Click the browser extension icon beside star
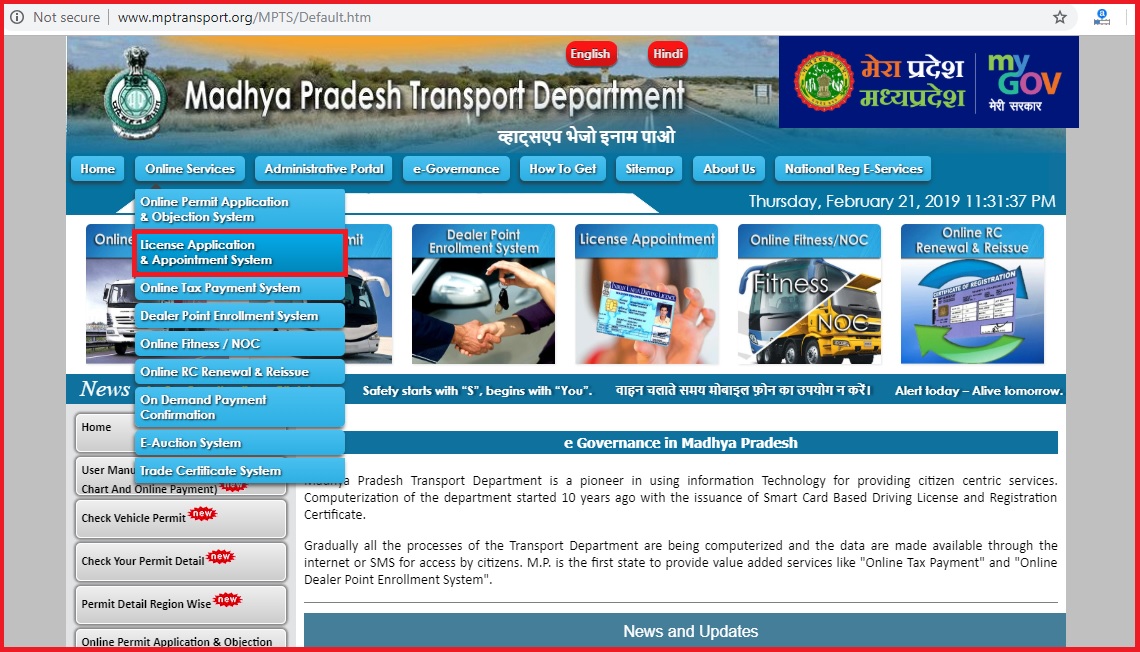 (x=1102, y=17)
